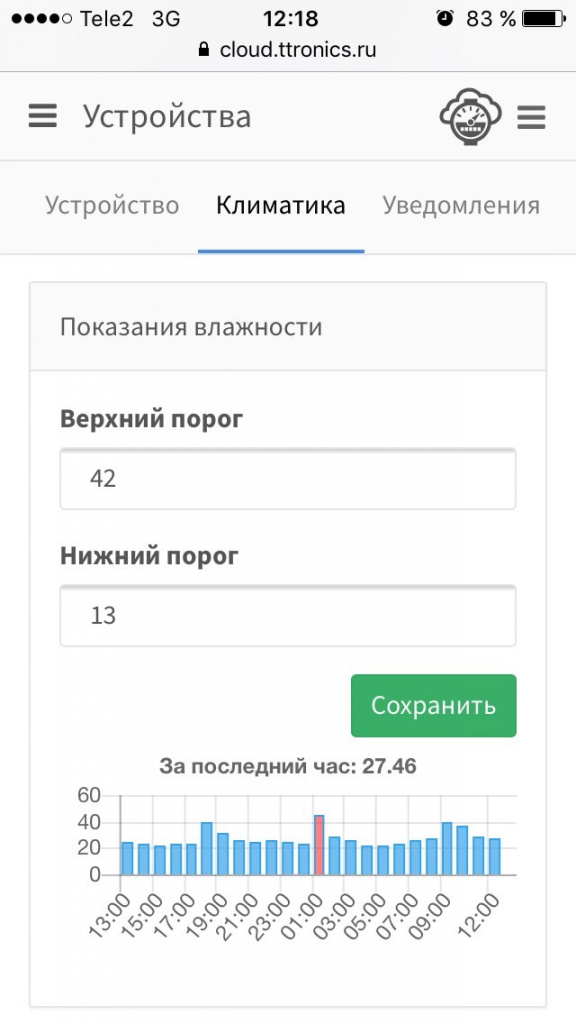The height and width of the screenshot is (1024, 576).
Task: Open the left hamburger menu
Action: (x=42, y=116)
